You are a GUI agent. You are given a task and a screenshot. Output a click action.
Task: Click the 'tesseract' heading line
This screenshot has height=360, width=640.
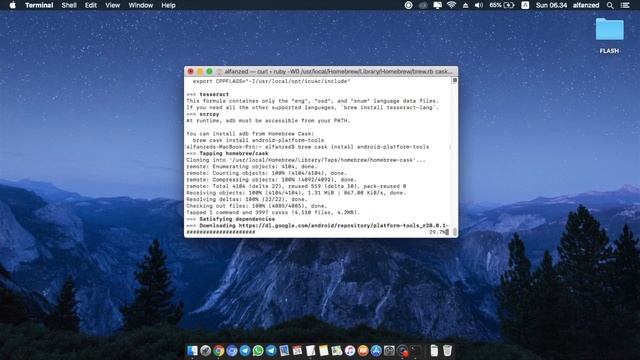pyautogui.click(x=207, y=94)
